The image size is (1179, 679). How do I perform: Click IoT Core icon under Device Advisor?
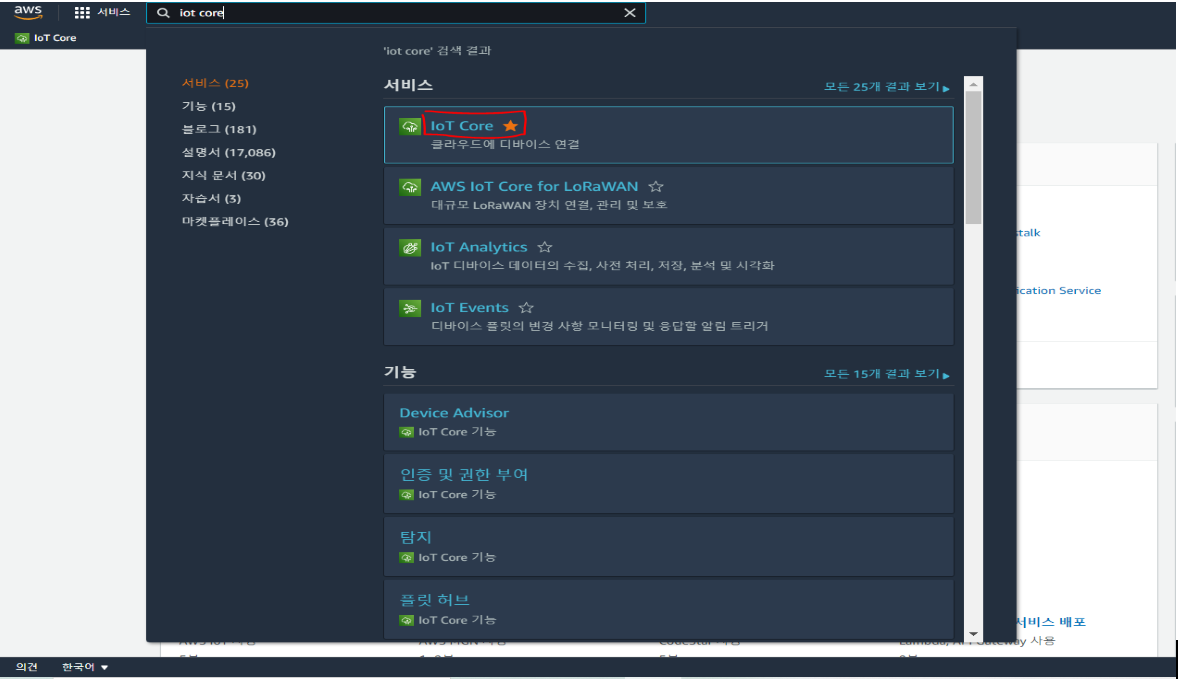coord(407,432)
